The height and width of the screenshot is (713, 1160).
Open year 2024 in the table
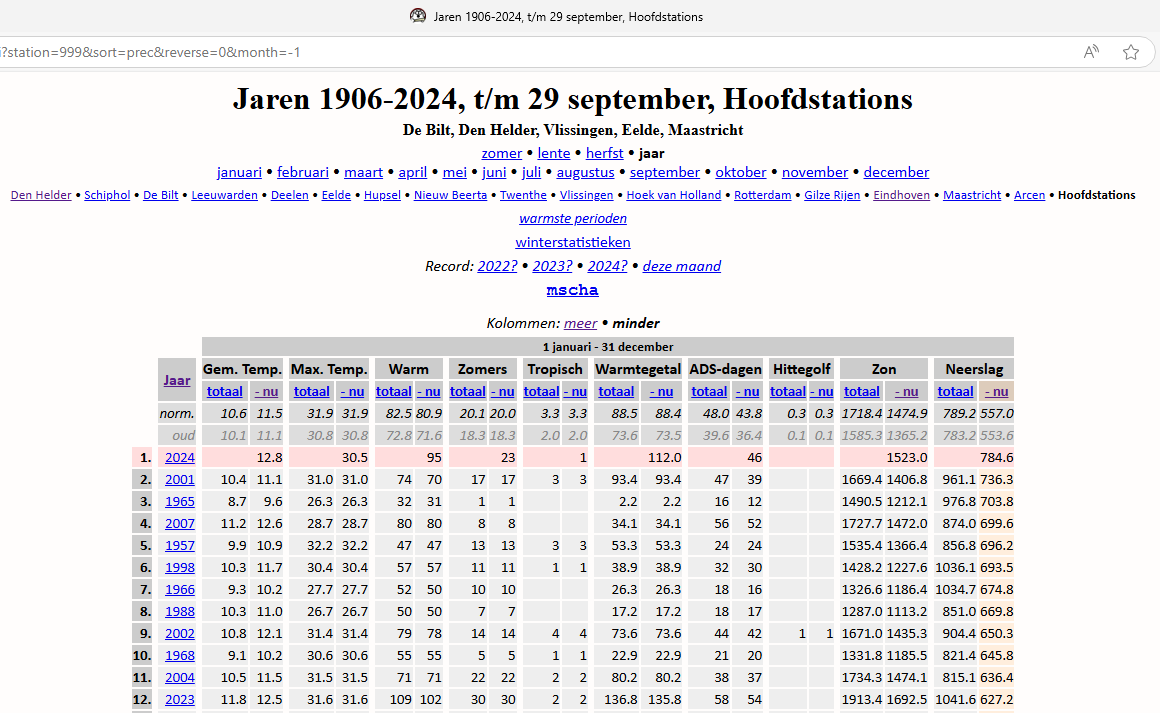click(x=180, y=457)
